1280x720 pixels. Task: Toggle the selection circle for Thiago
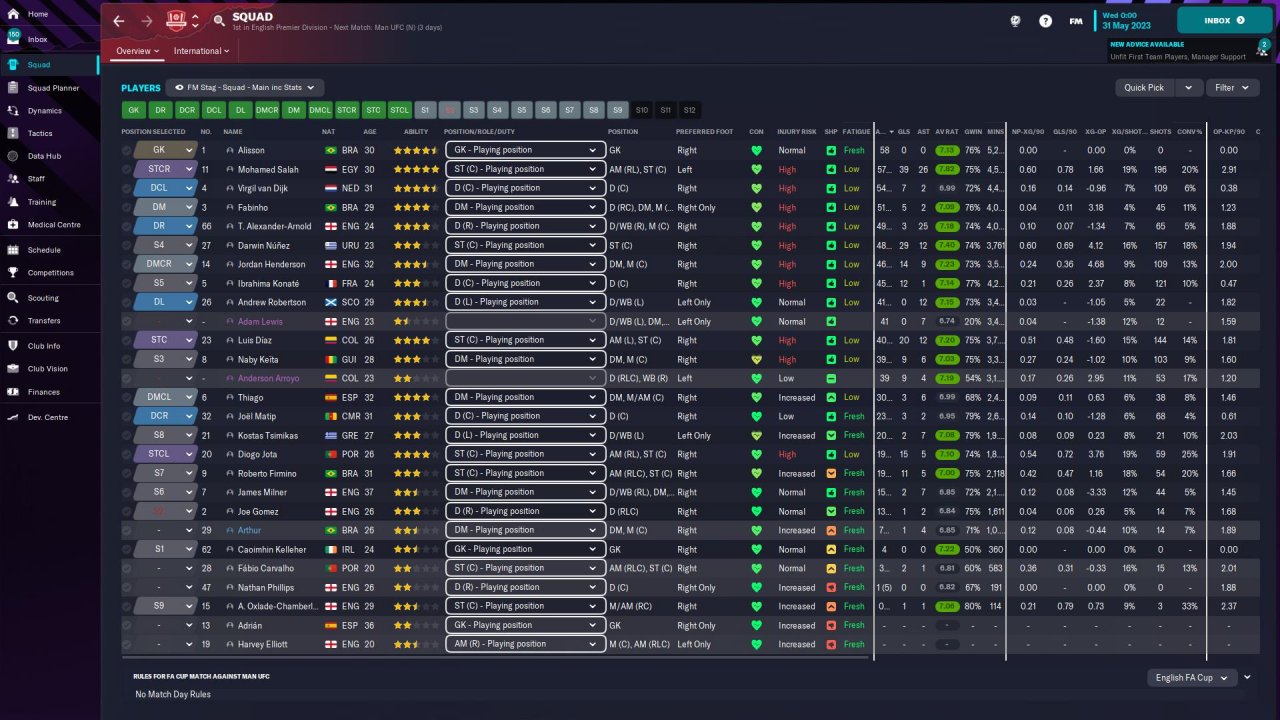point(127,398)
